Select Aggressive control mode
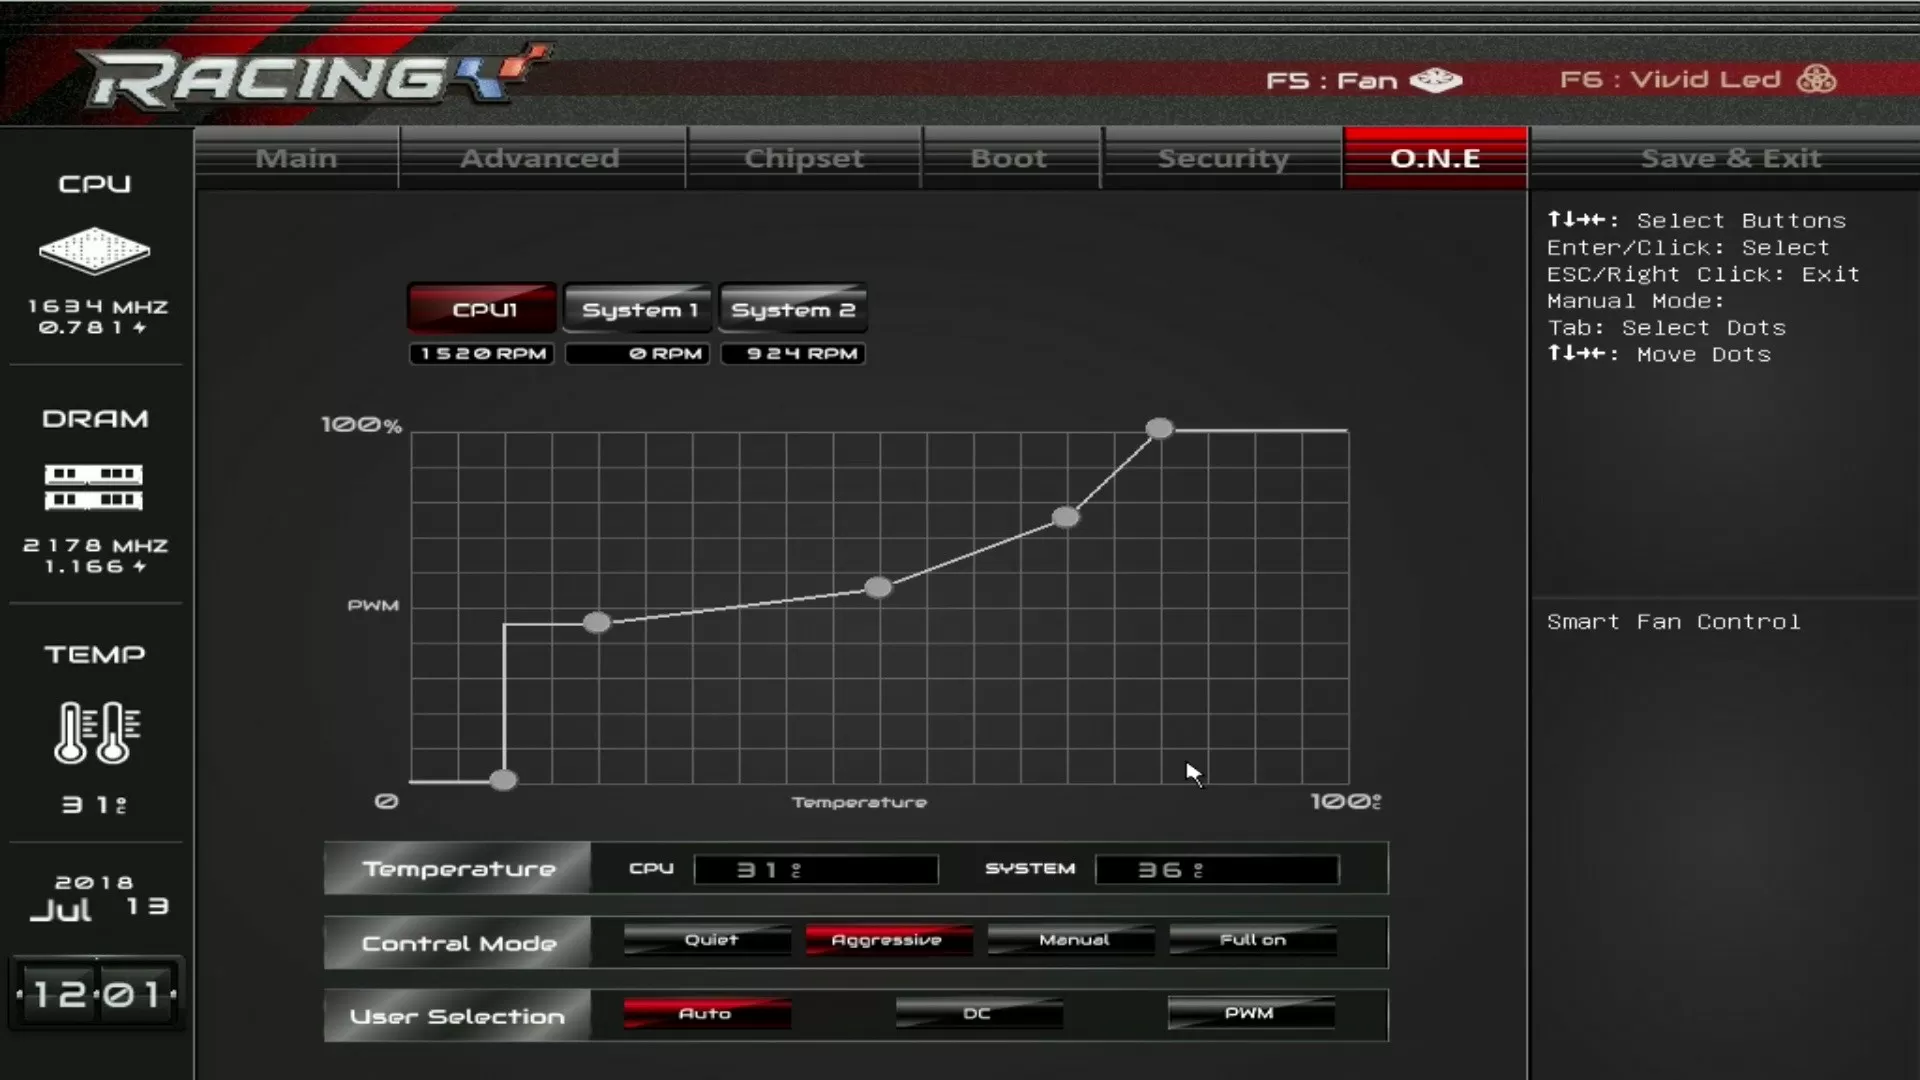Viewport: 1920px width, 1080px height. (887, 940)
